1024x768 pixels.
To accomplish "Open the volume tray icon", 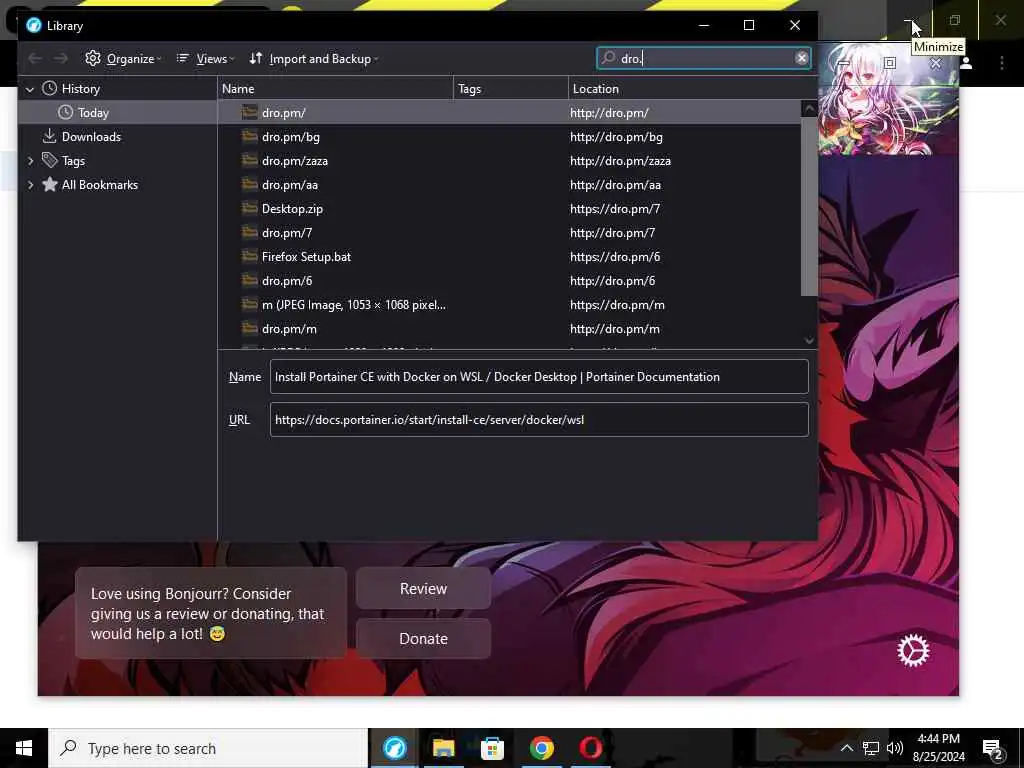I will 895,748.
